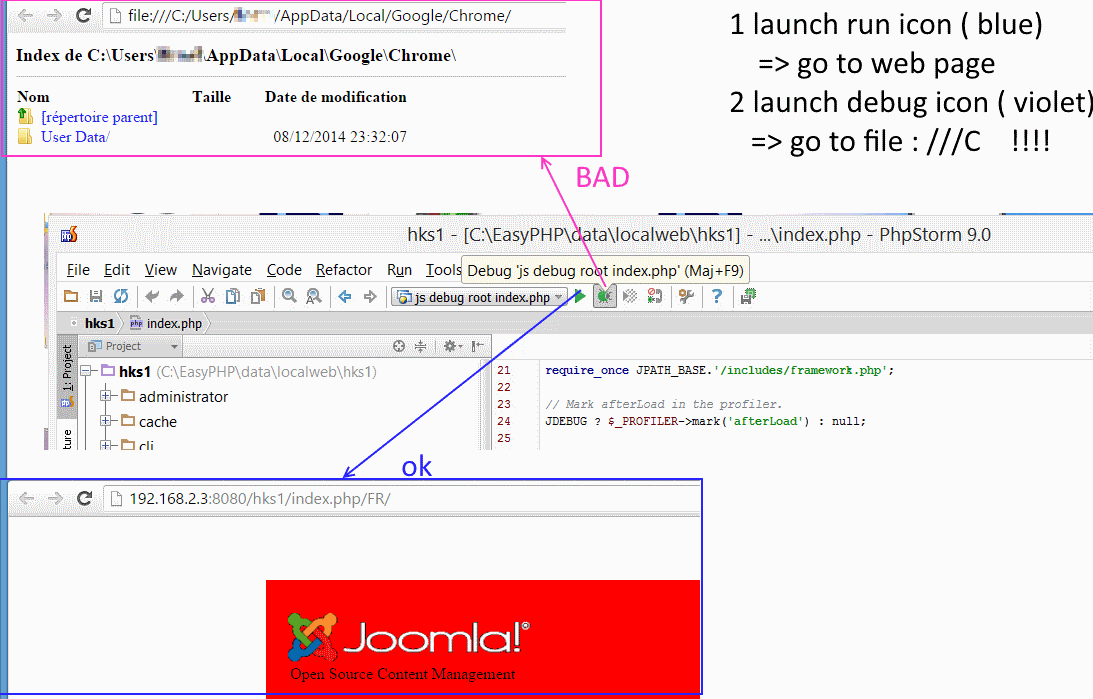Expand the cache folder
1093x699 pixels.
[105, 421]
